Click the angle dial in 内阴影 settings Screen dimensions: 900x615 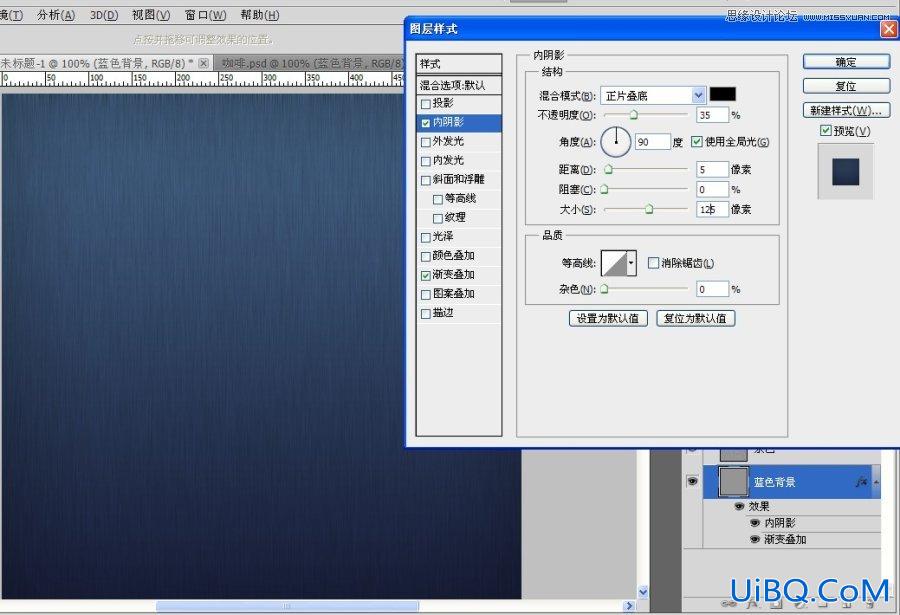616,141
